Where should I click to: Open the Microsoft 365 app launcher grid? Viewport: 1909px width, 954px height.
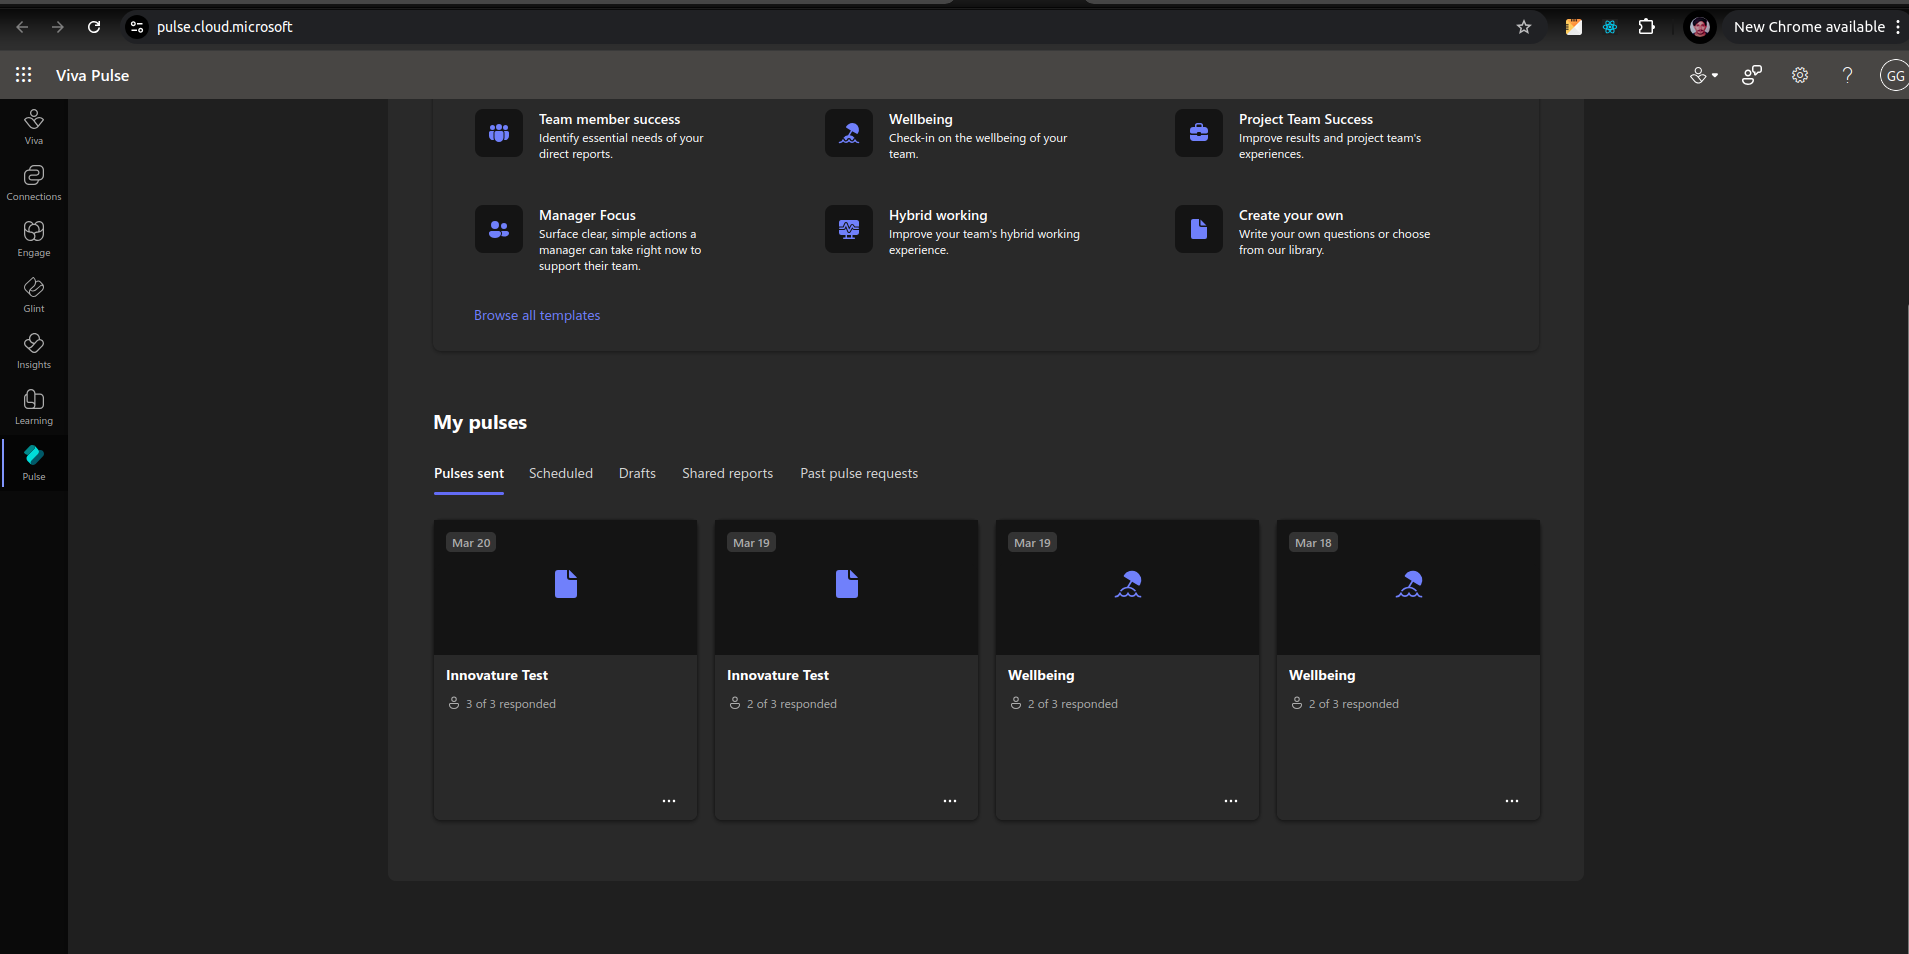pyautogui.click(x=24, y=75)
